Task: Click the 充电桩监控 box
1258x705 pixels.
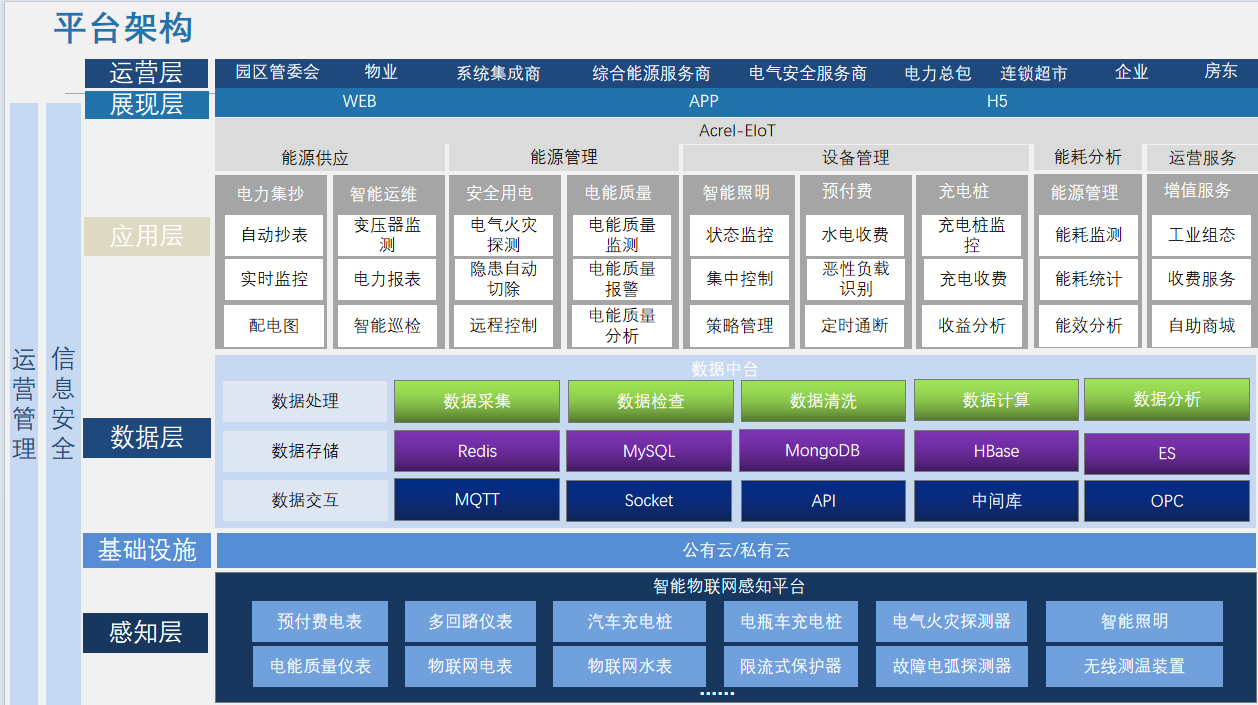Action: click(x=972, y=235)
